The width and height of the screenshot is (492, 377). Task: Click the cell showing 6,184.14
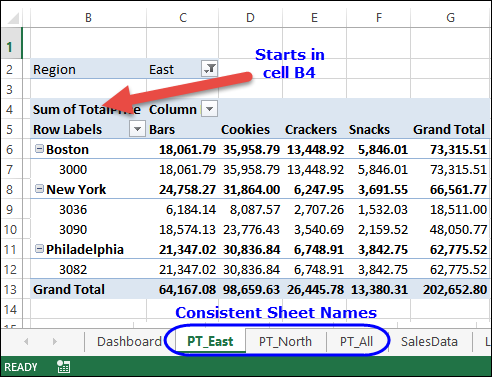pyautogui.click(x=183, y=209)
